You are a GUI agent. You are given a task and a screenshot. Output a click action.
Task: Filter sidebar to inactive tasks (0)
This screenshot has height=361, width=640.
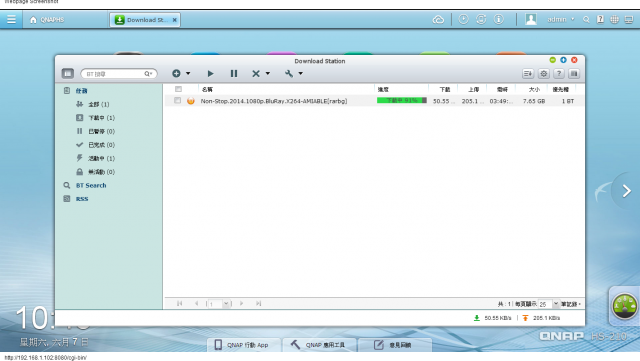[x=101, y=172]
